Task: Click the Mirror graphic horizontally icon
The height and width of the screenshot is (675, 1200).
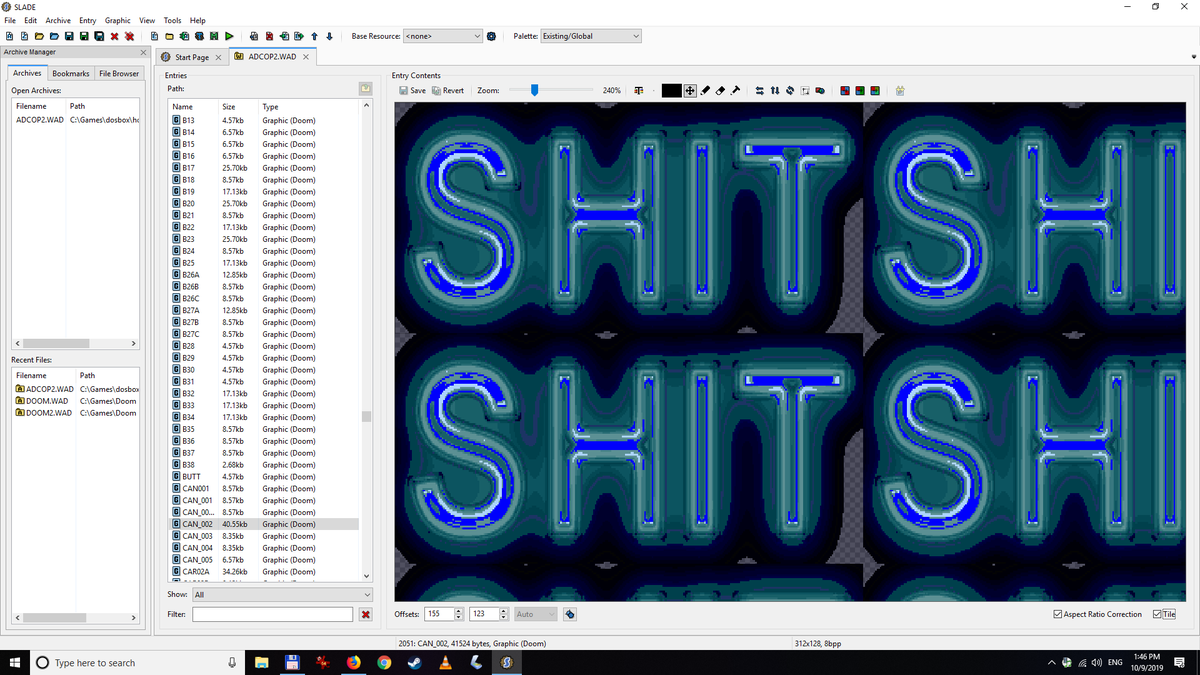Action: 759,90
